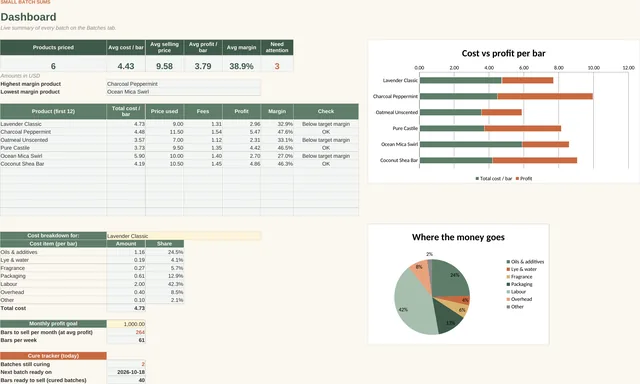This screenshot has height=384, width=640.
Task: Click the Total cost value 4.73 in breakdown
Action: coord(126,308)
